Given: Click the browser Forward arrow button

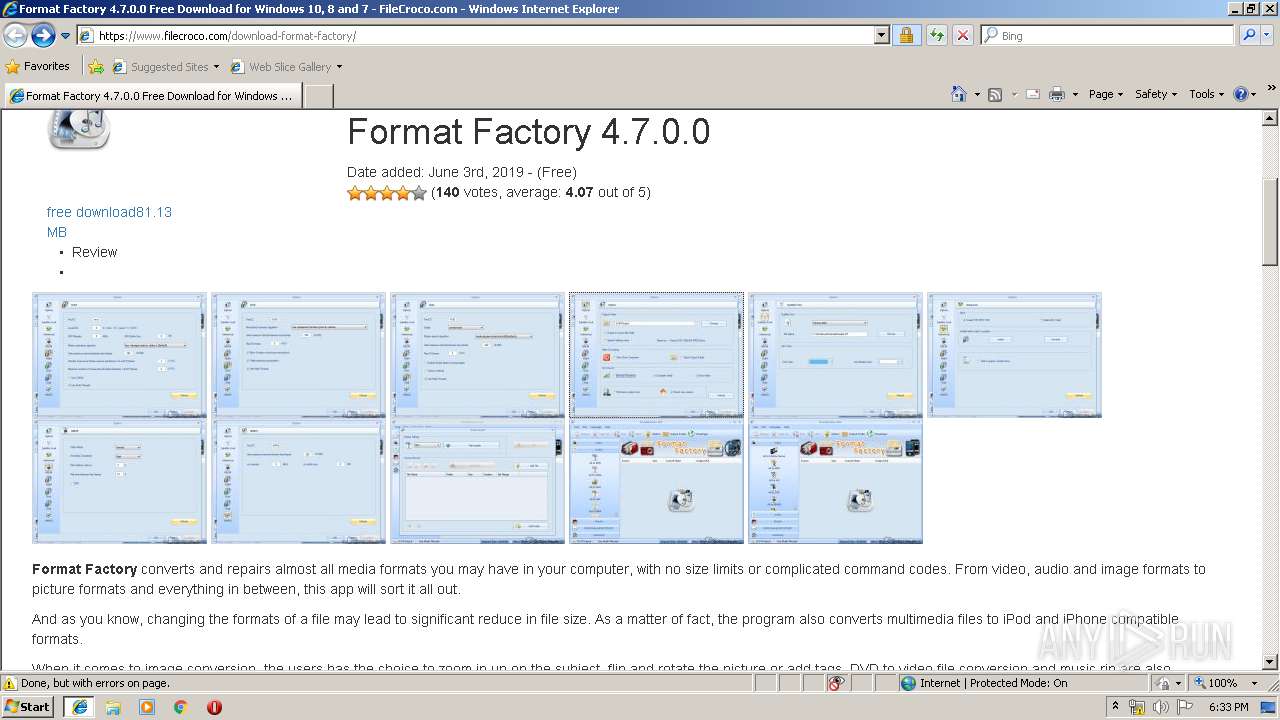Looking at the screenshot, I should pos(43,36).
